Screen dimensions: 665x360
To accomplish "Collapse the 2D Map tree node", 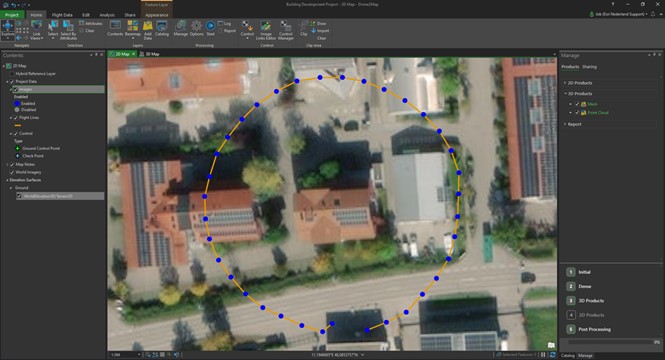I will click(4, 66).
